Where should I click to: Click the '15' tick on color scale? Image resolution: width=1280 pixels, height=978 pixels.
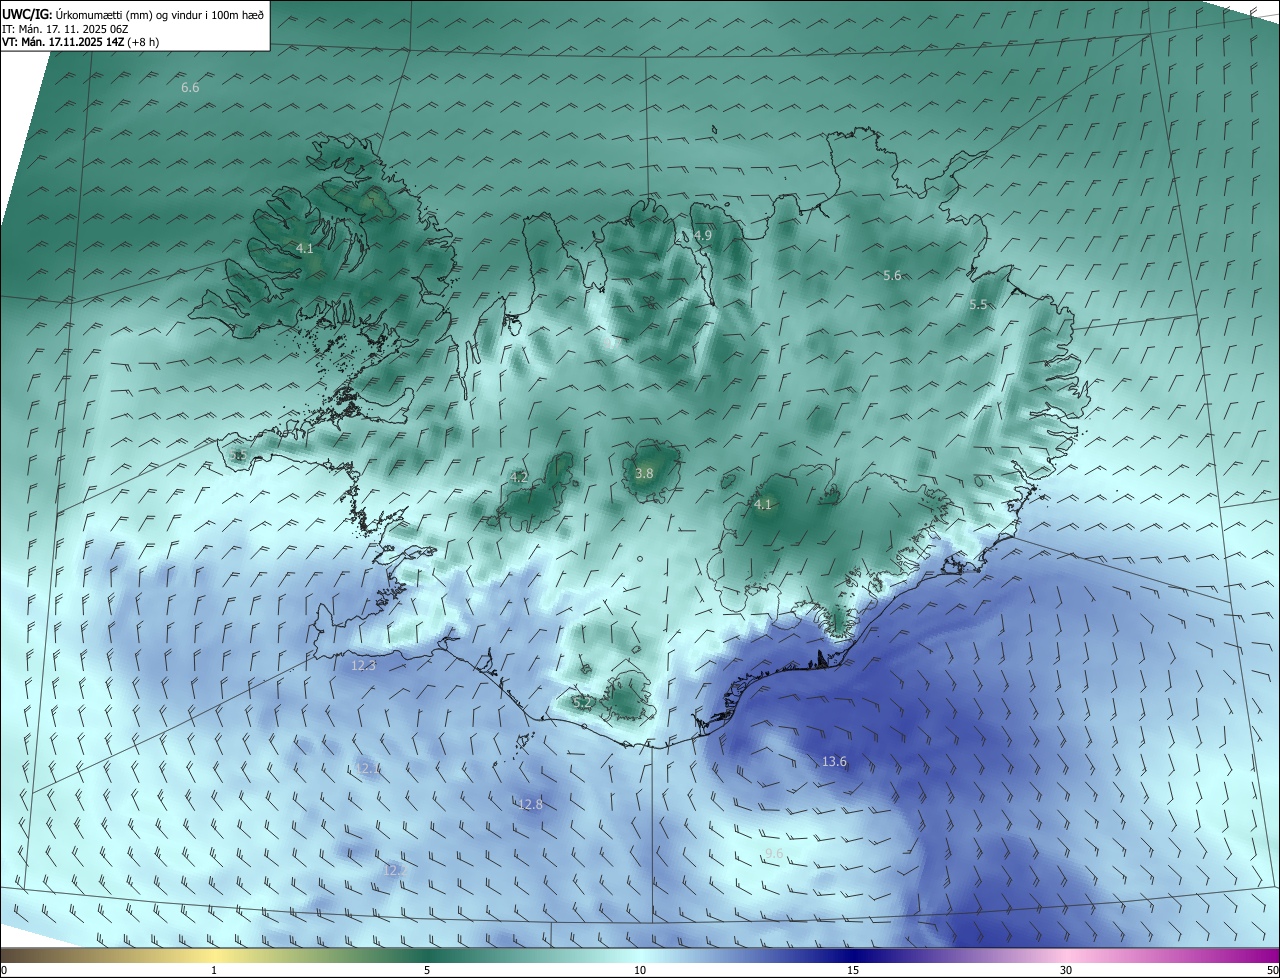tap(853, 970)
